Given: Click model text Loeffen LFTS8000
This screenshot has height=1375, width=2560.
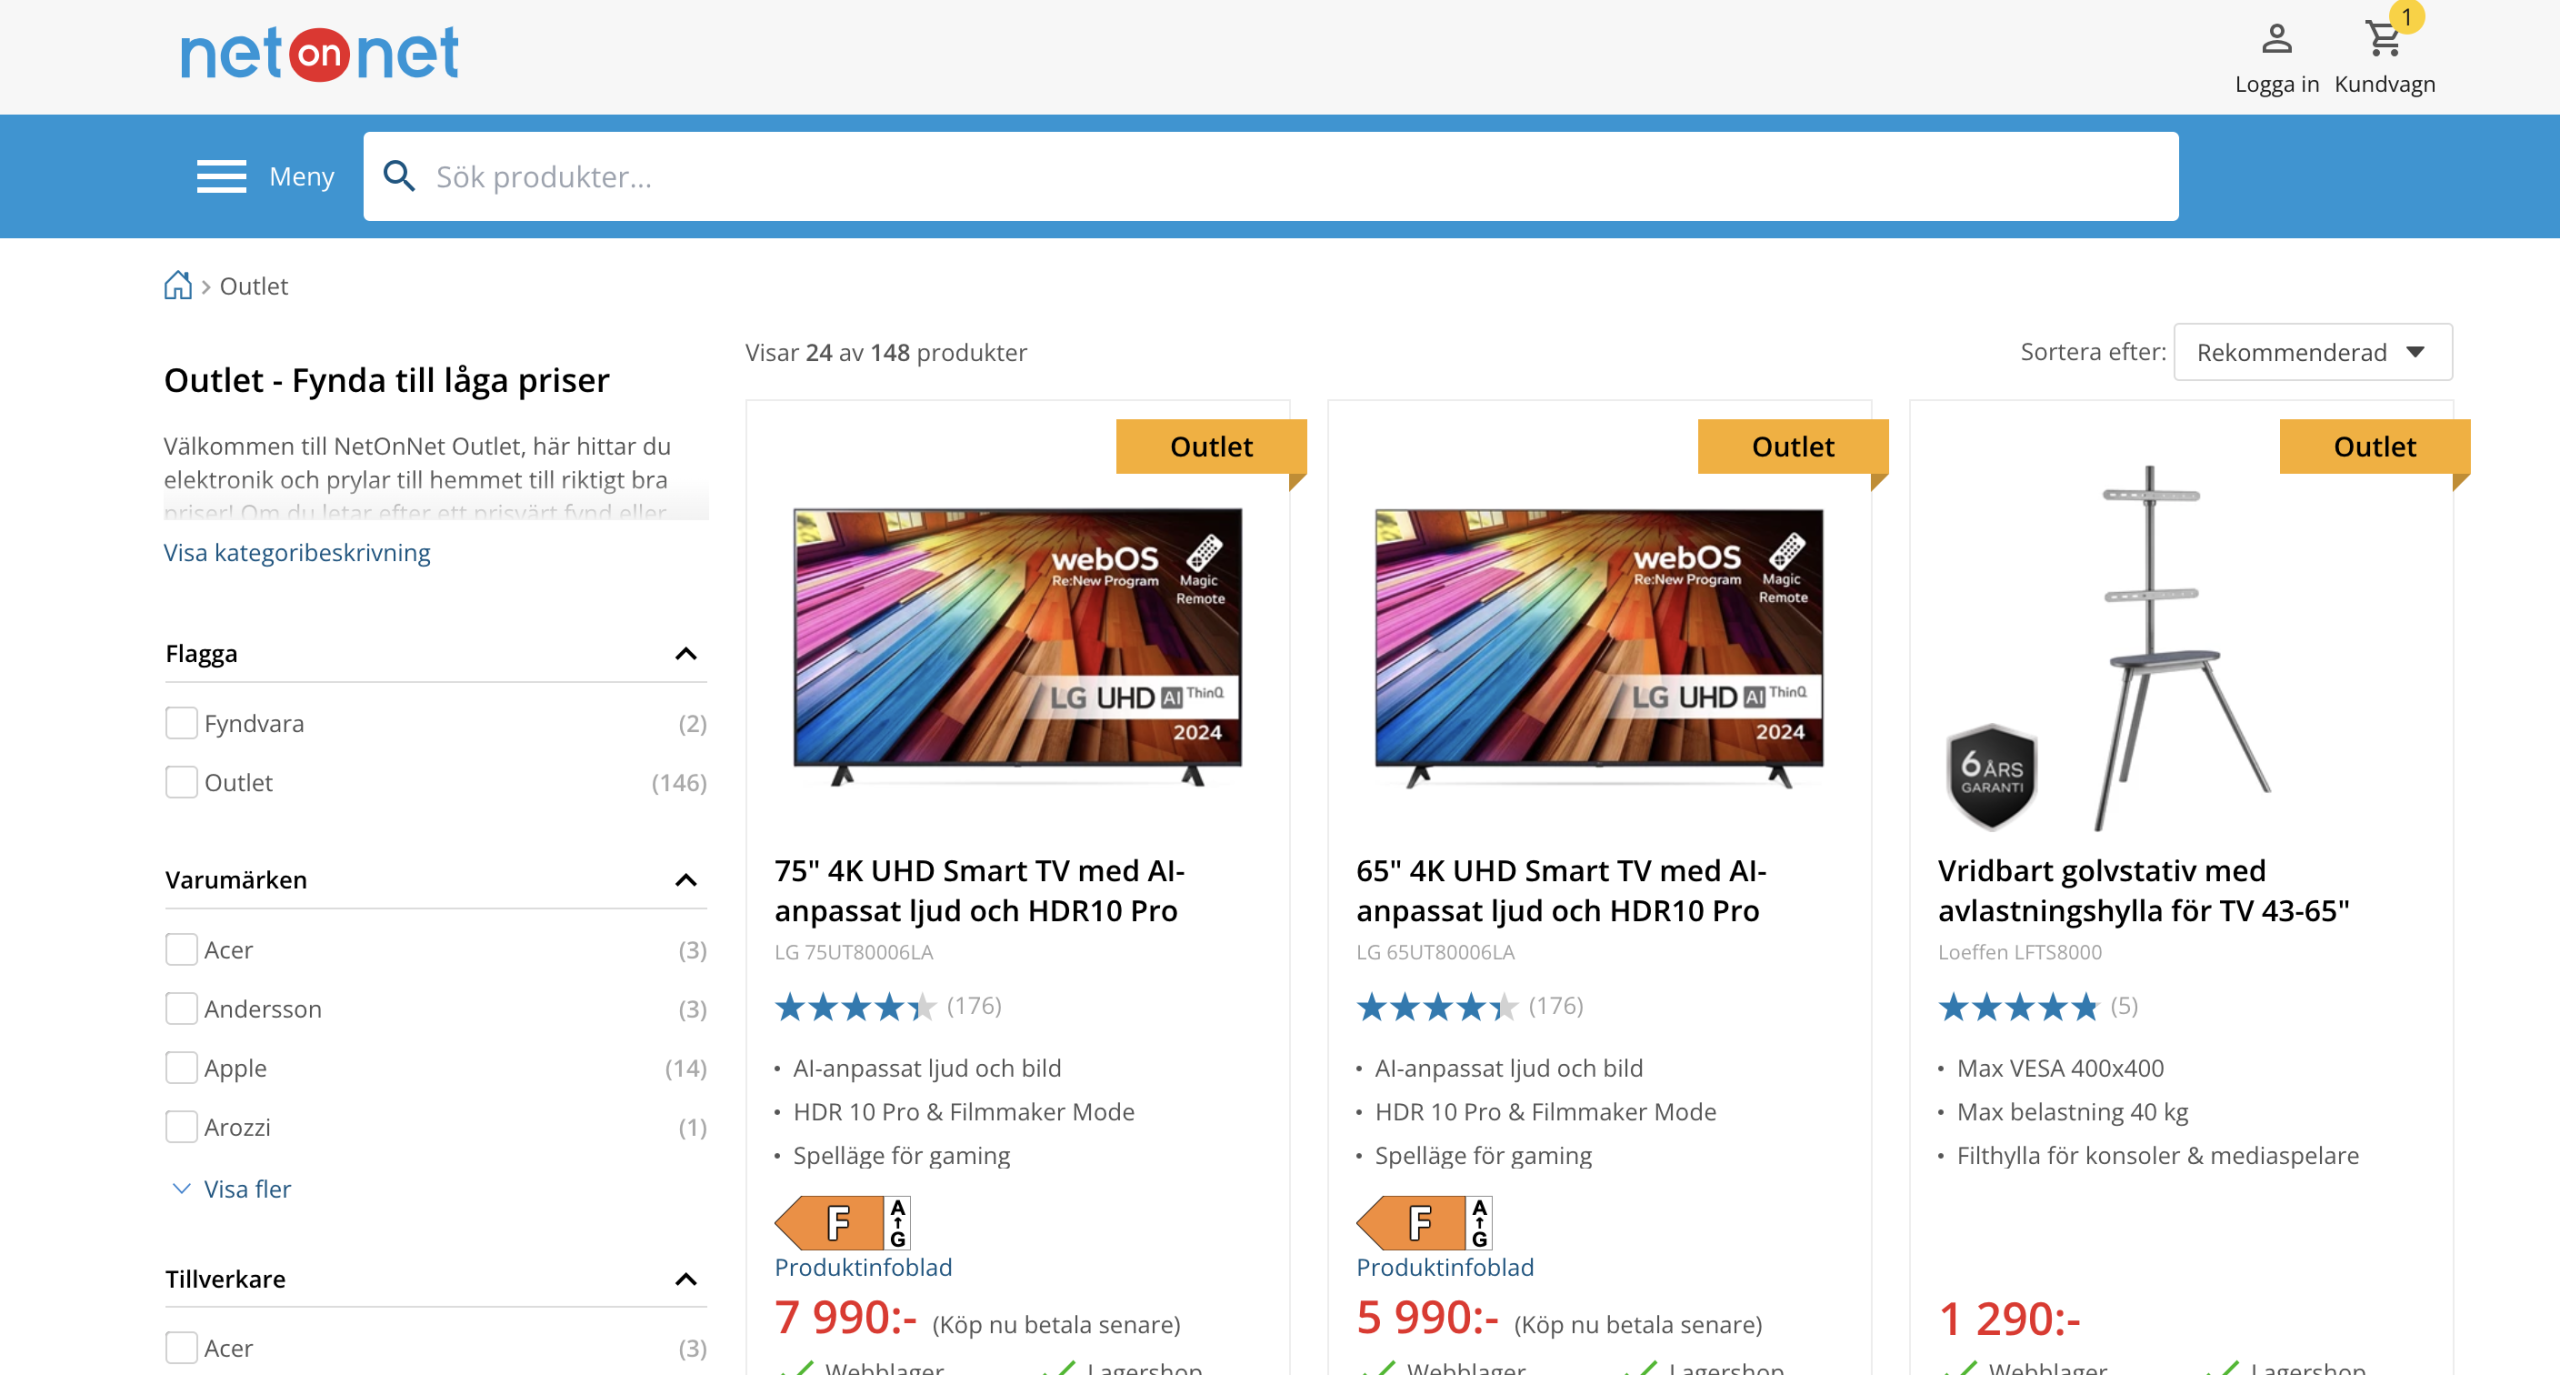Looking at the screenshot, I should tap(2019, 953).
